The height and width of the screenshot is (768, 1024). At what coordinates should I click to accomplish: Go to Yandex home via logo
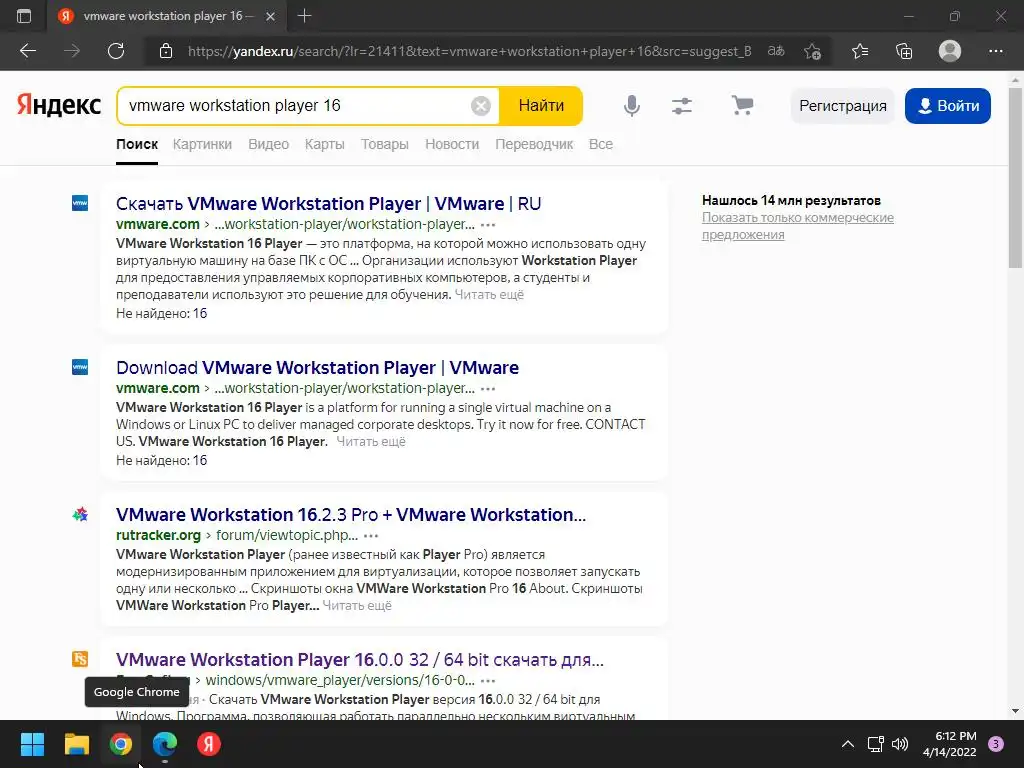click(x=59, y=104)
